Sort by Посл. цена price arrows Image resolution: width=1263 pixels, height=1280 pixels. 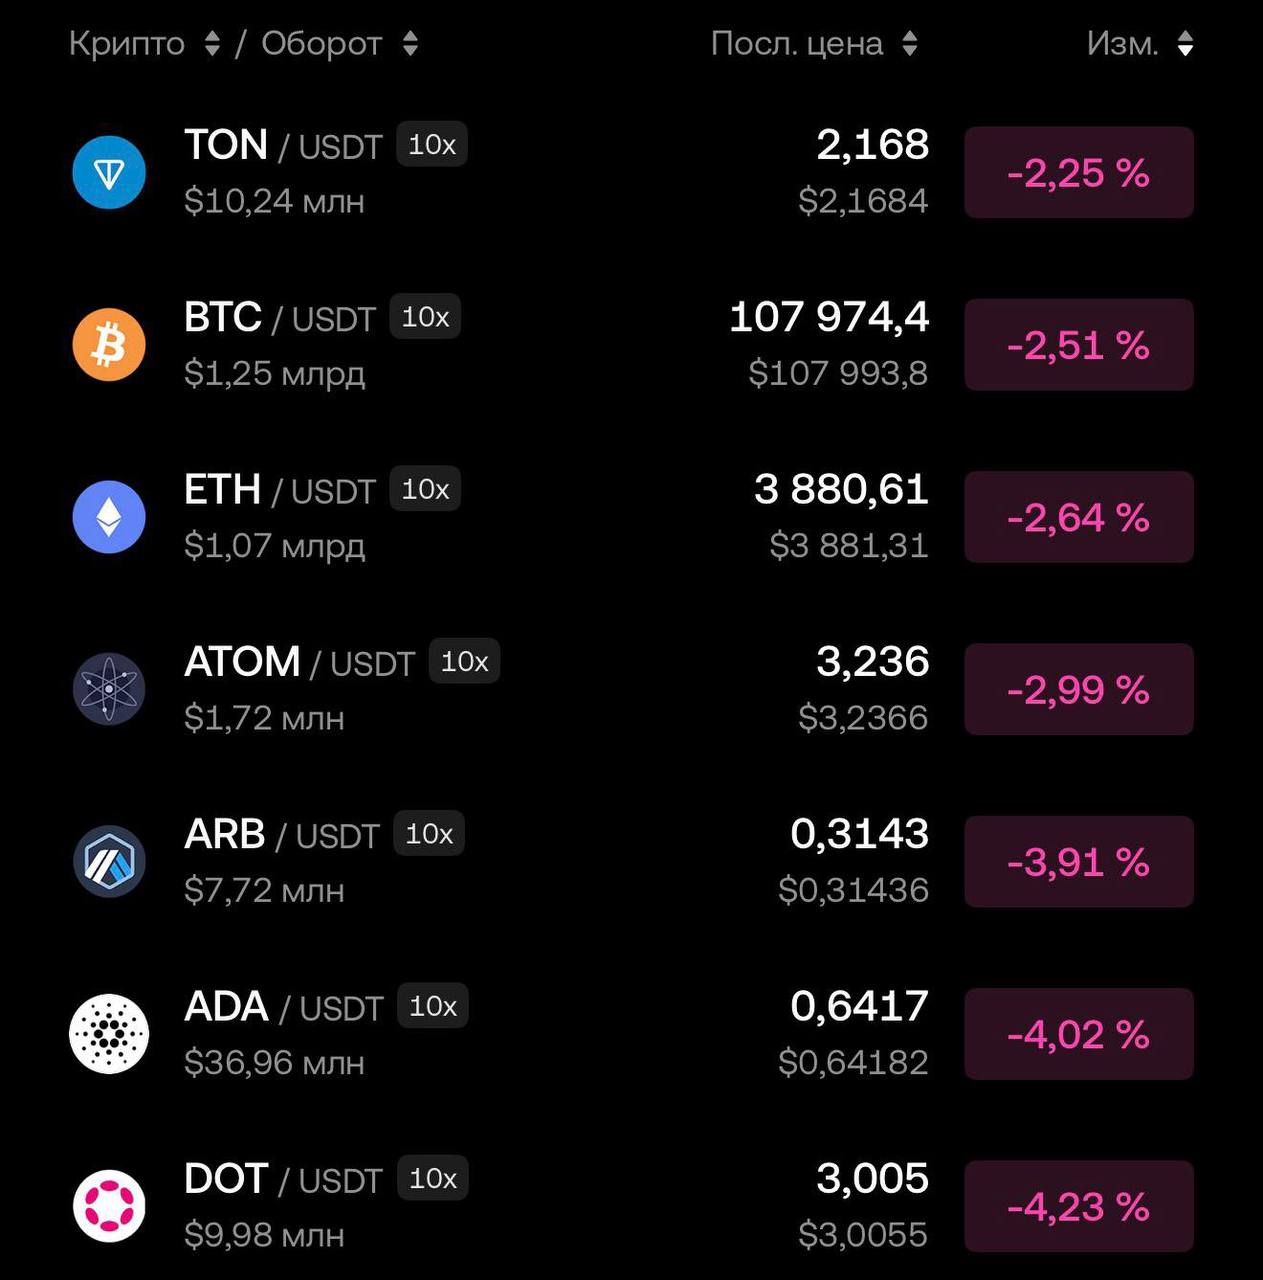point(909,44)
